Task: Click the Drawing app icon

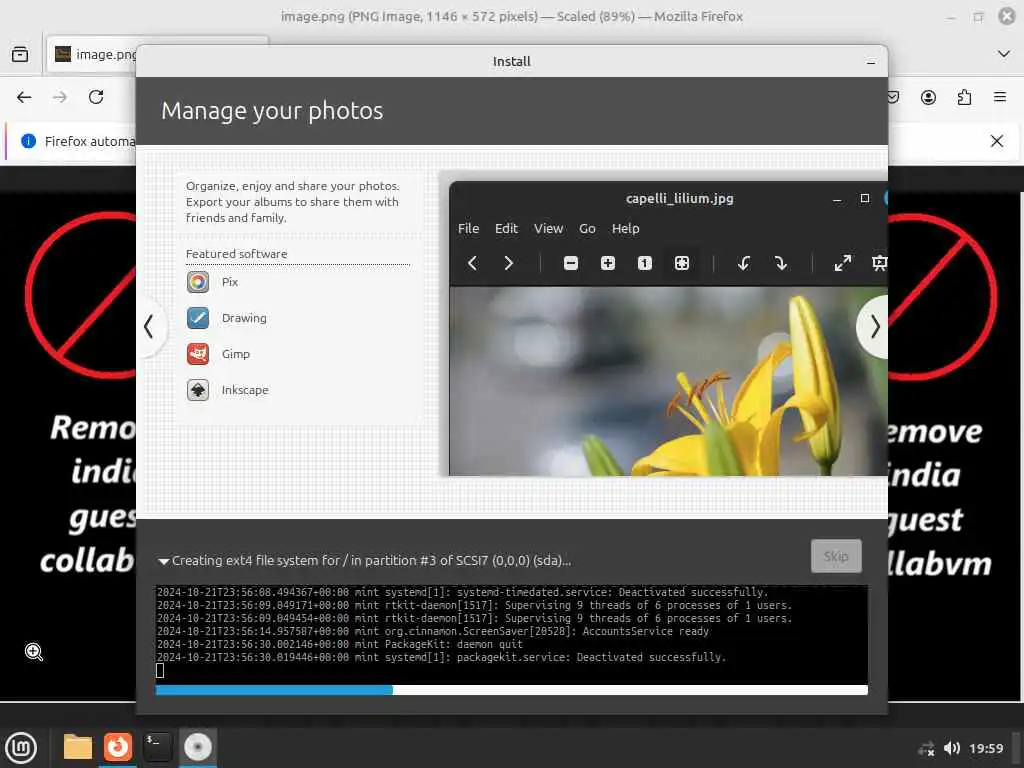Action: 198,318
